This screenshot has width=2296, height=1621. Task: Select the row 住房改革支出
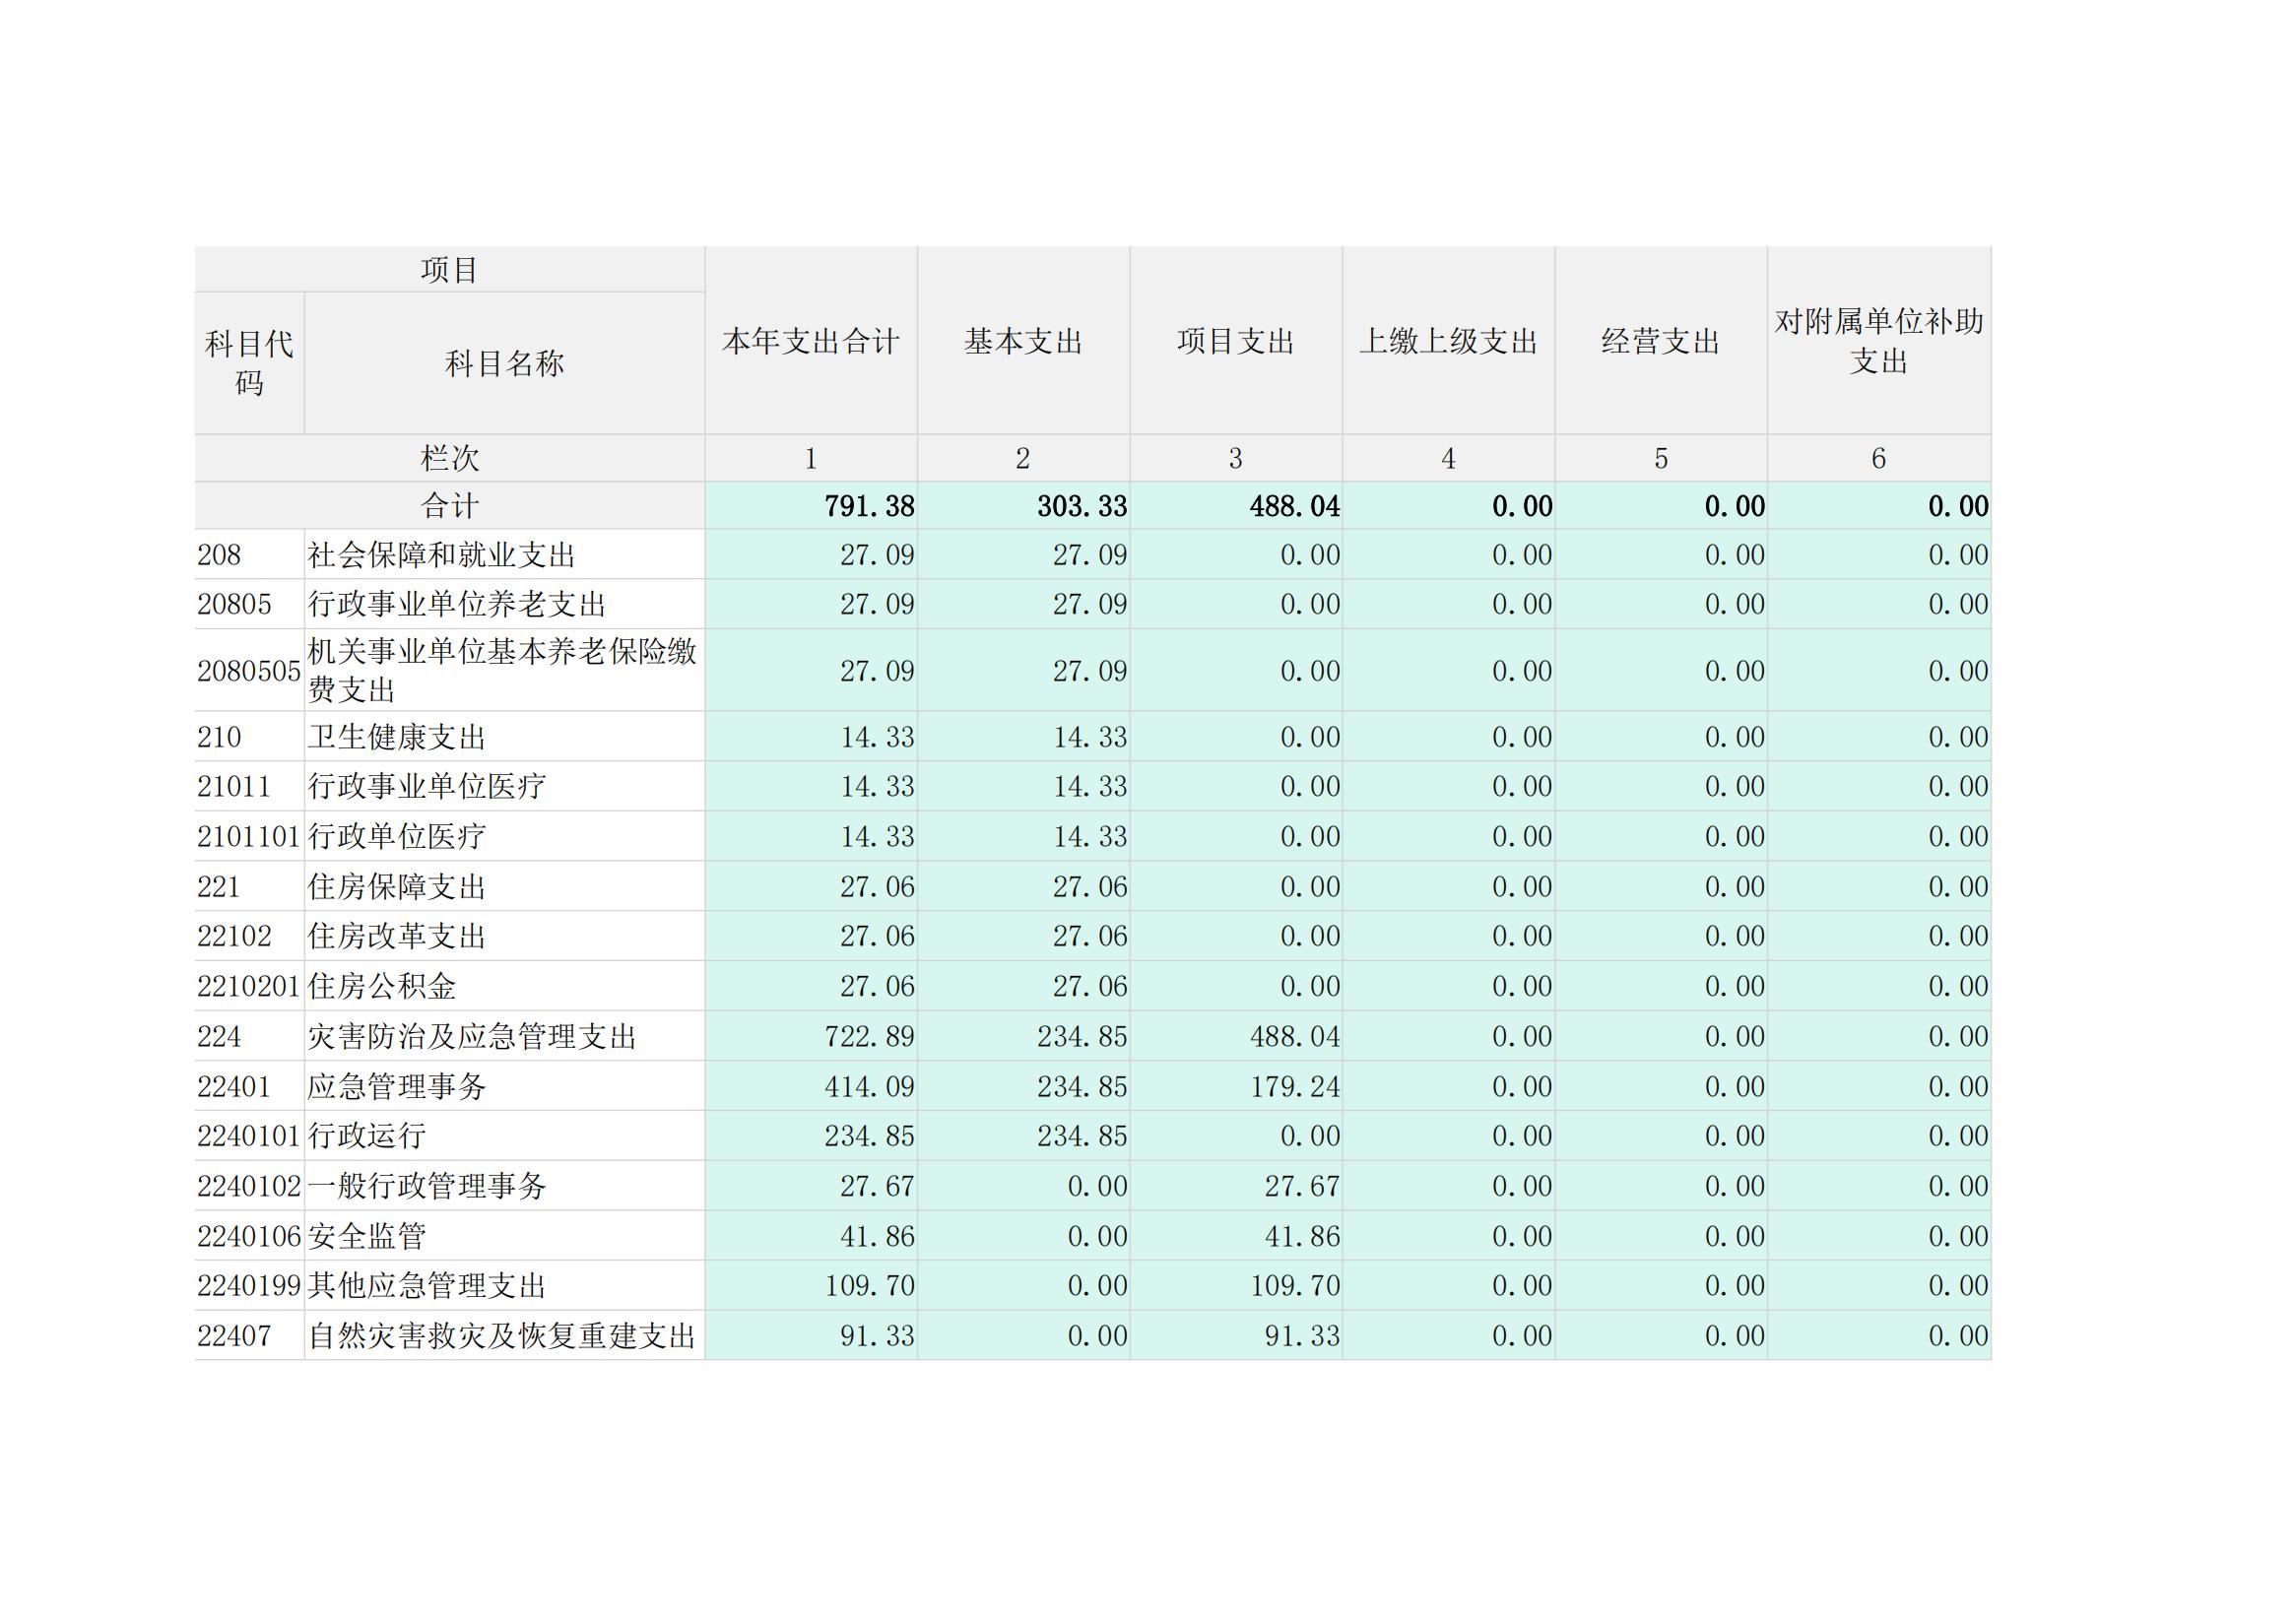tap(1093, 936)
